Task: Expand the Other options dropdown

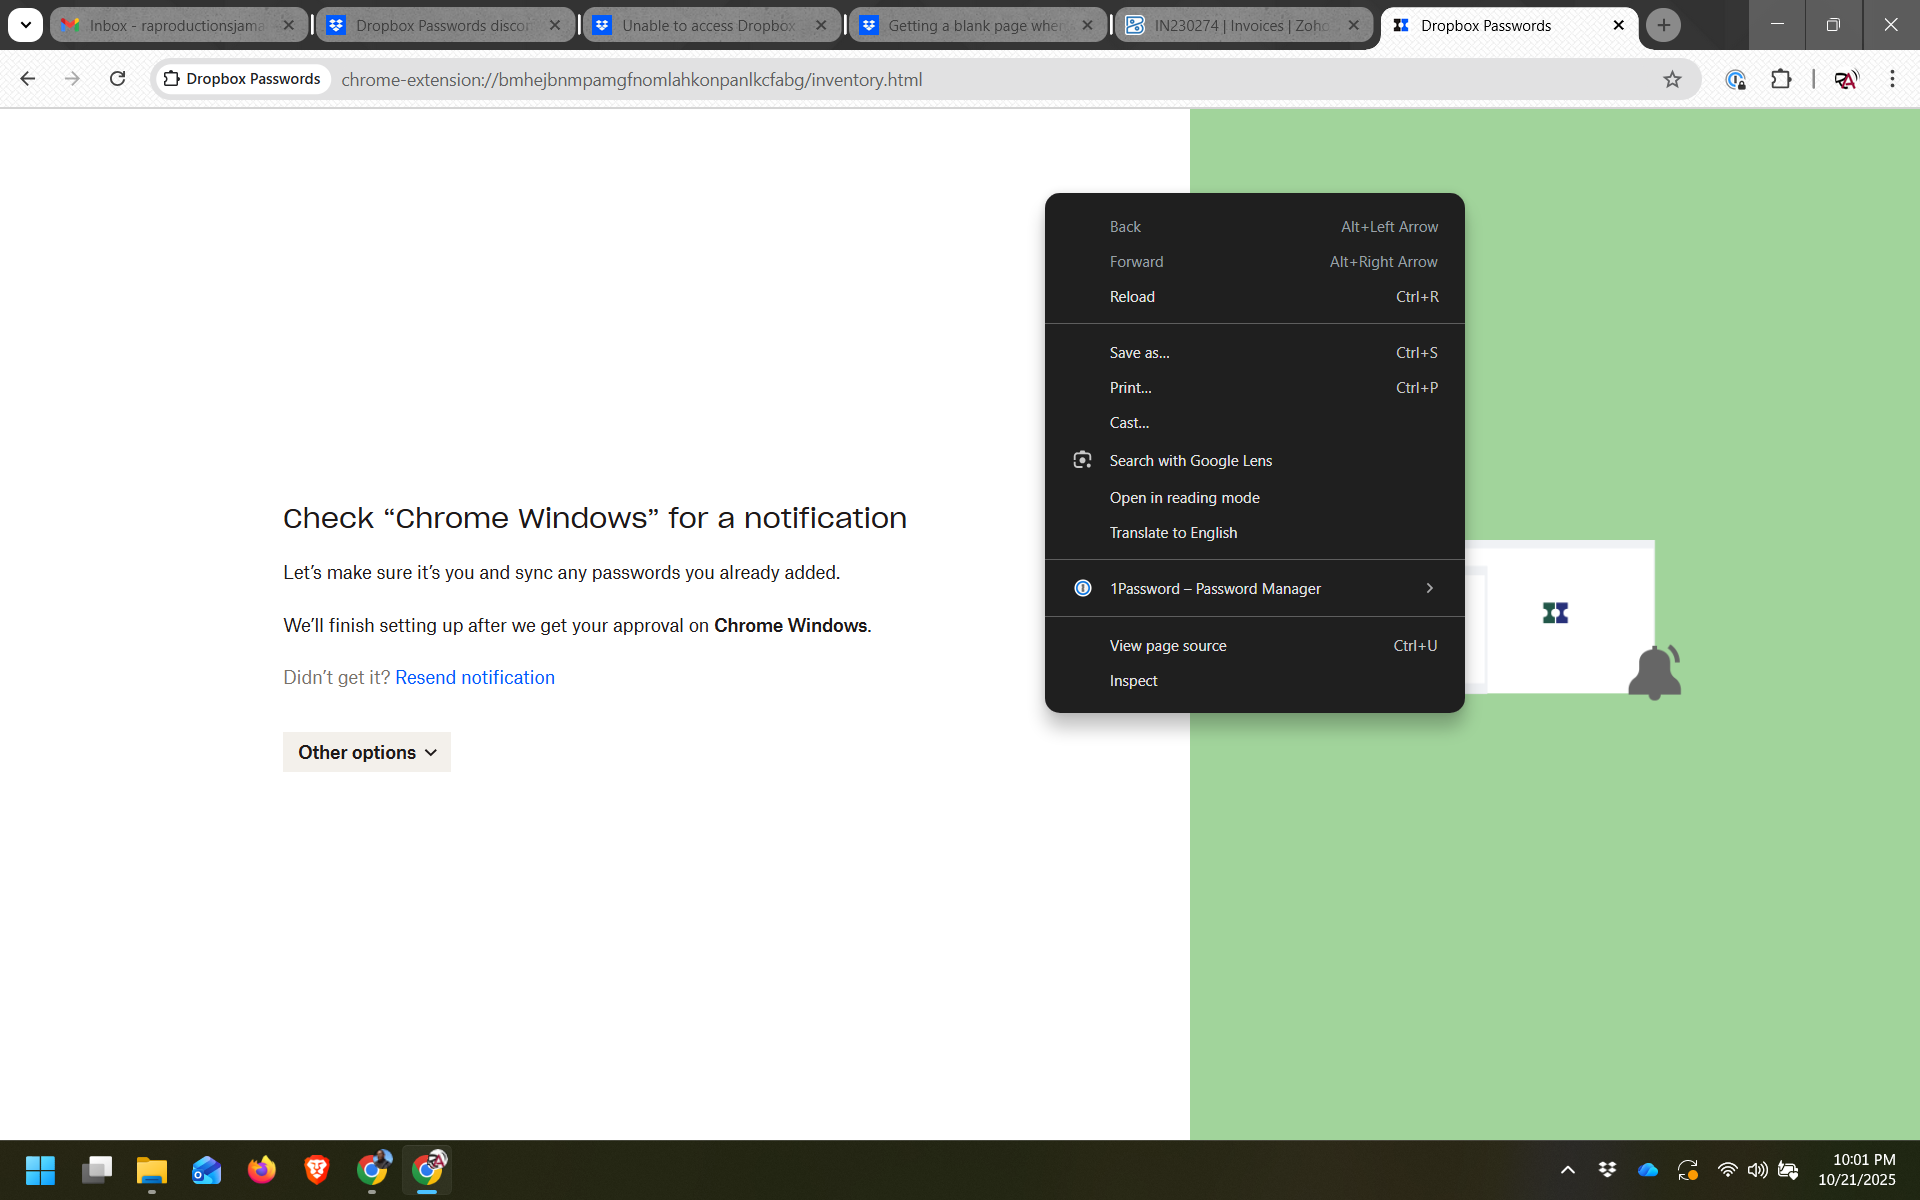Action: [x=366, y=752]
